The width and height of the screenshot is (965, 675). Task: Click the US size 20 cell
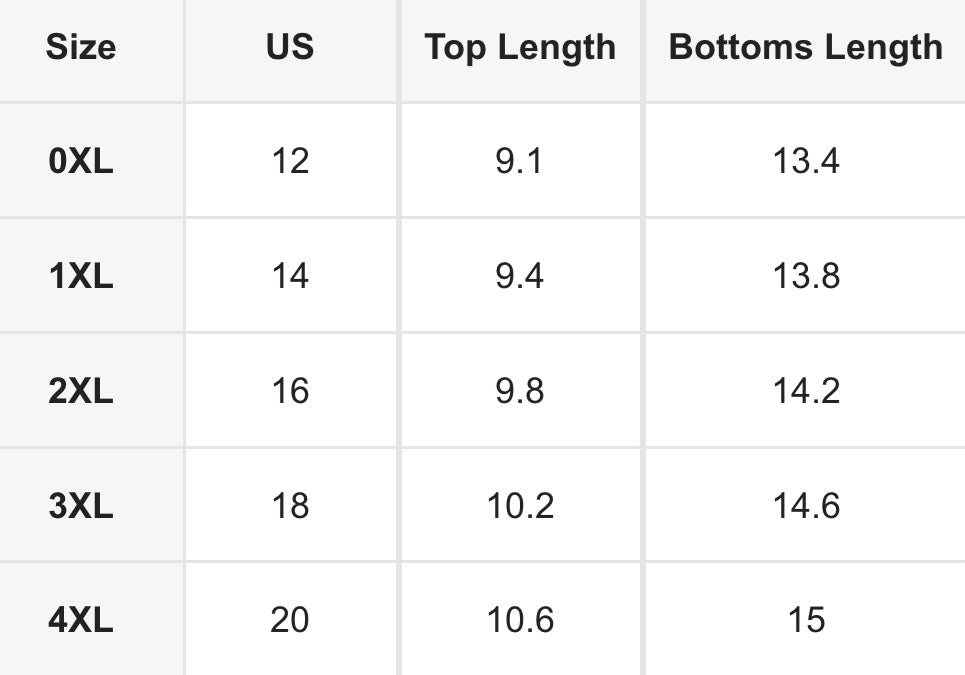click(x=290, y=620)
